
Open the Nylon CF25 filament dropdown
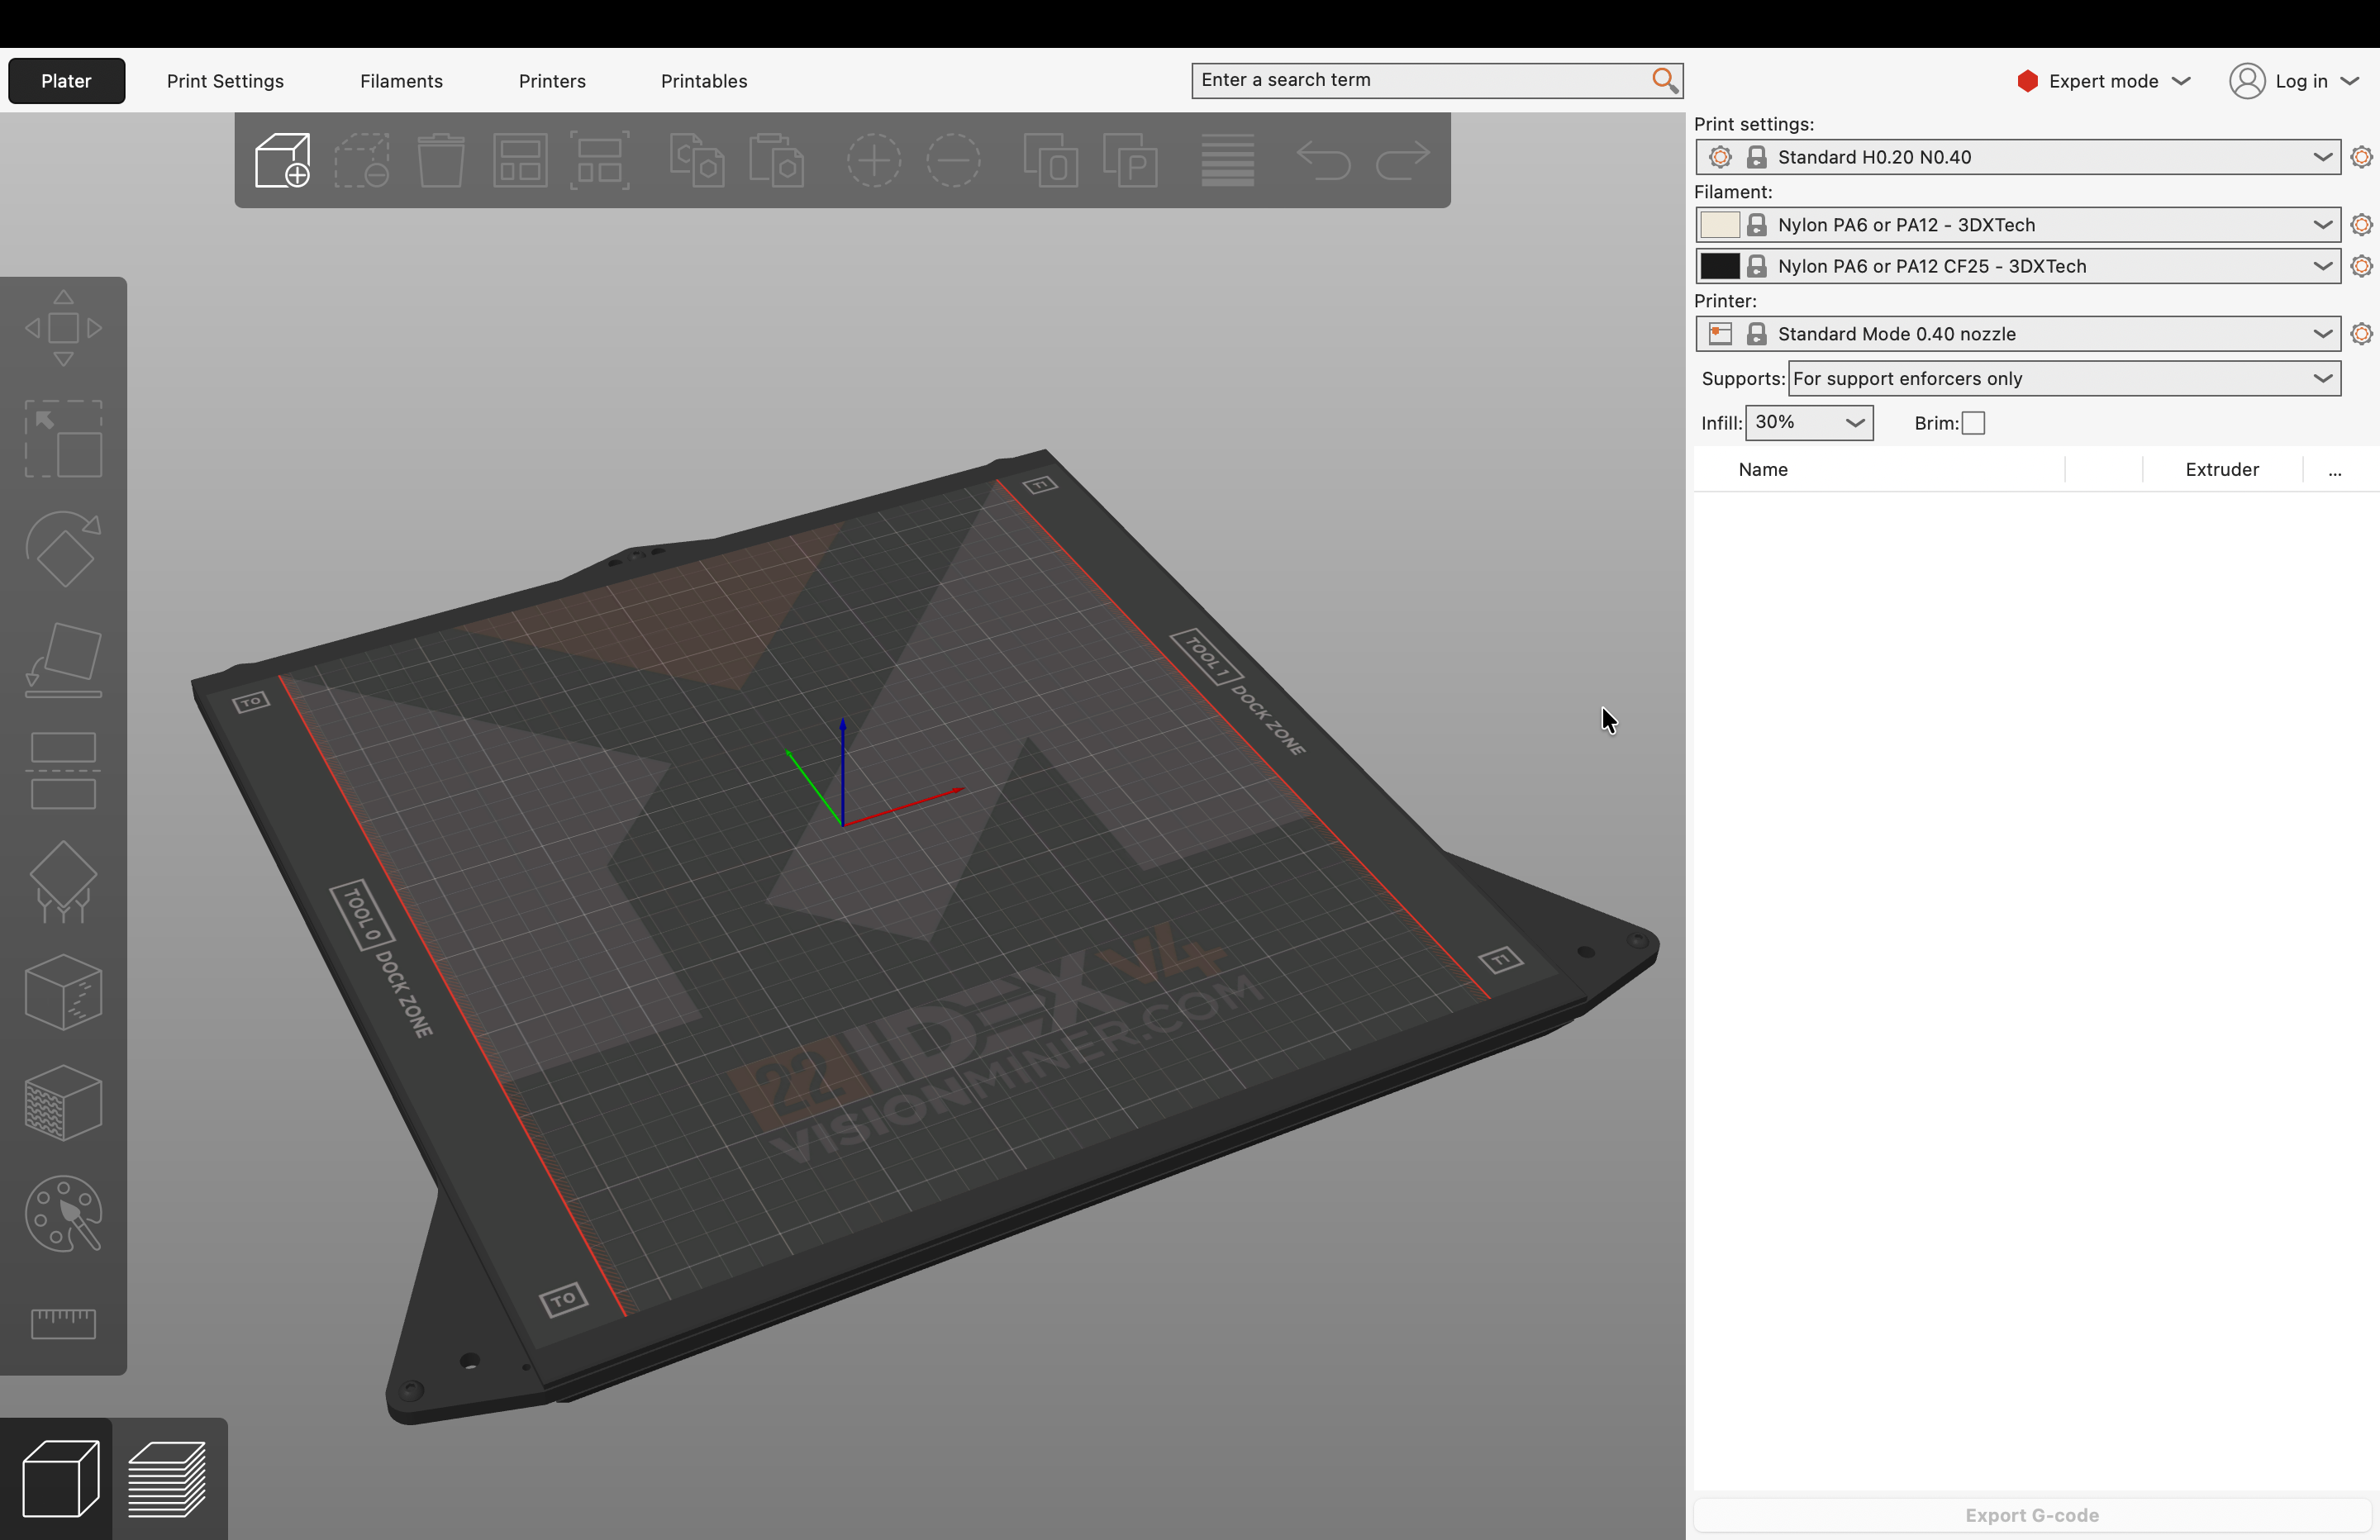point(2018,266)
